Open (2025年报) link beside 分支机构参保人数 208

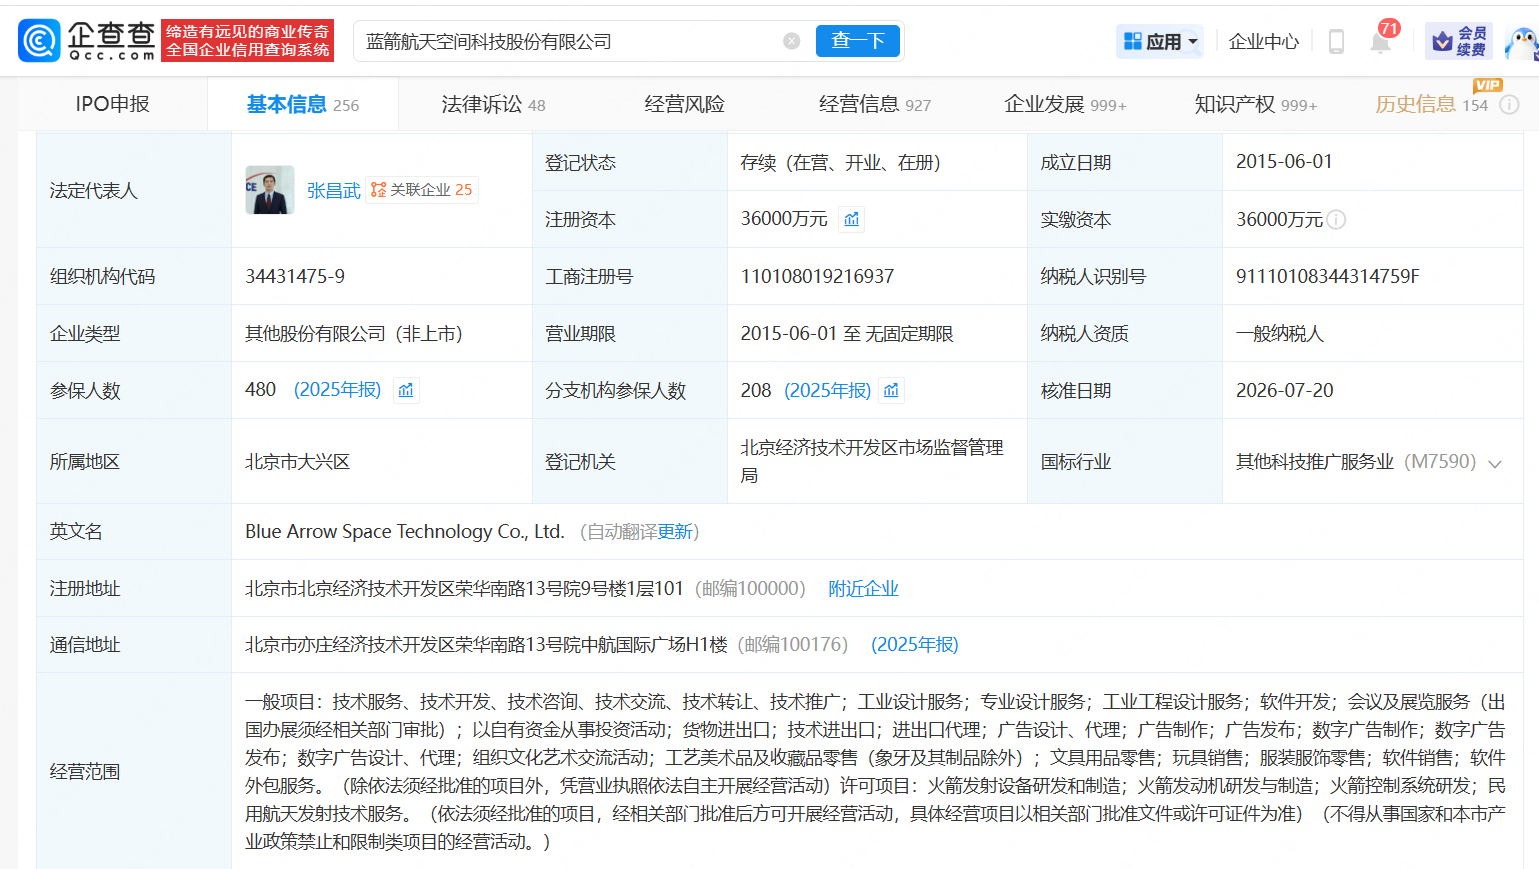click(x=828, y=390)
